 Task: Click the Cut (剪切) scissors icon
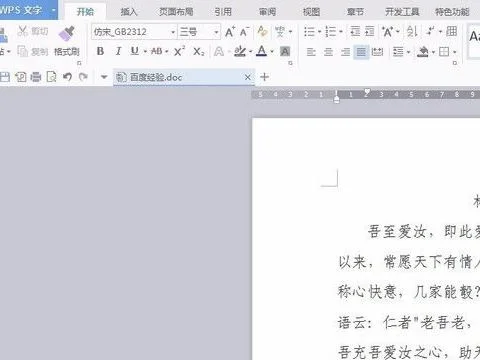tap(23, 31)
